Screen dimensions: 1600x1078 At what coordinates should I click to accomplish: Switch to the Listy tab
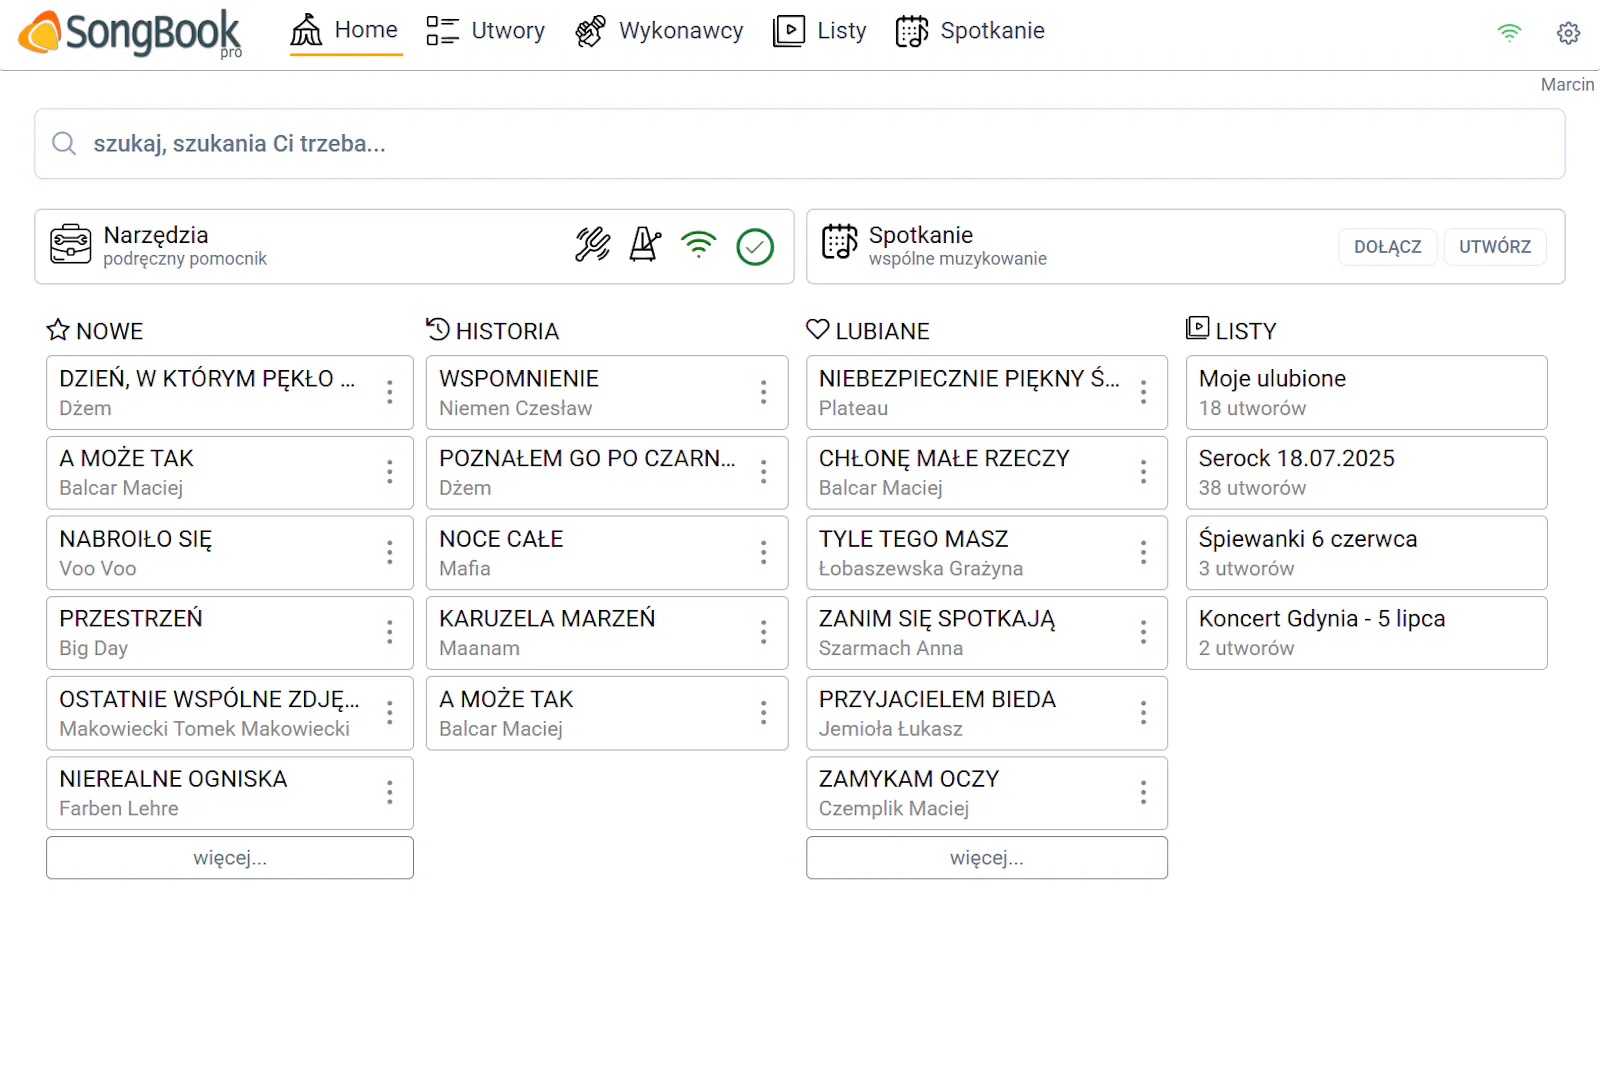819,31
